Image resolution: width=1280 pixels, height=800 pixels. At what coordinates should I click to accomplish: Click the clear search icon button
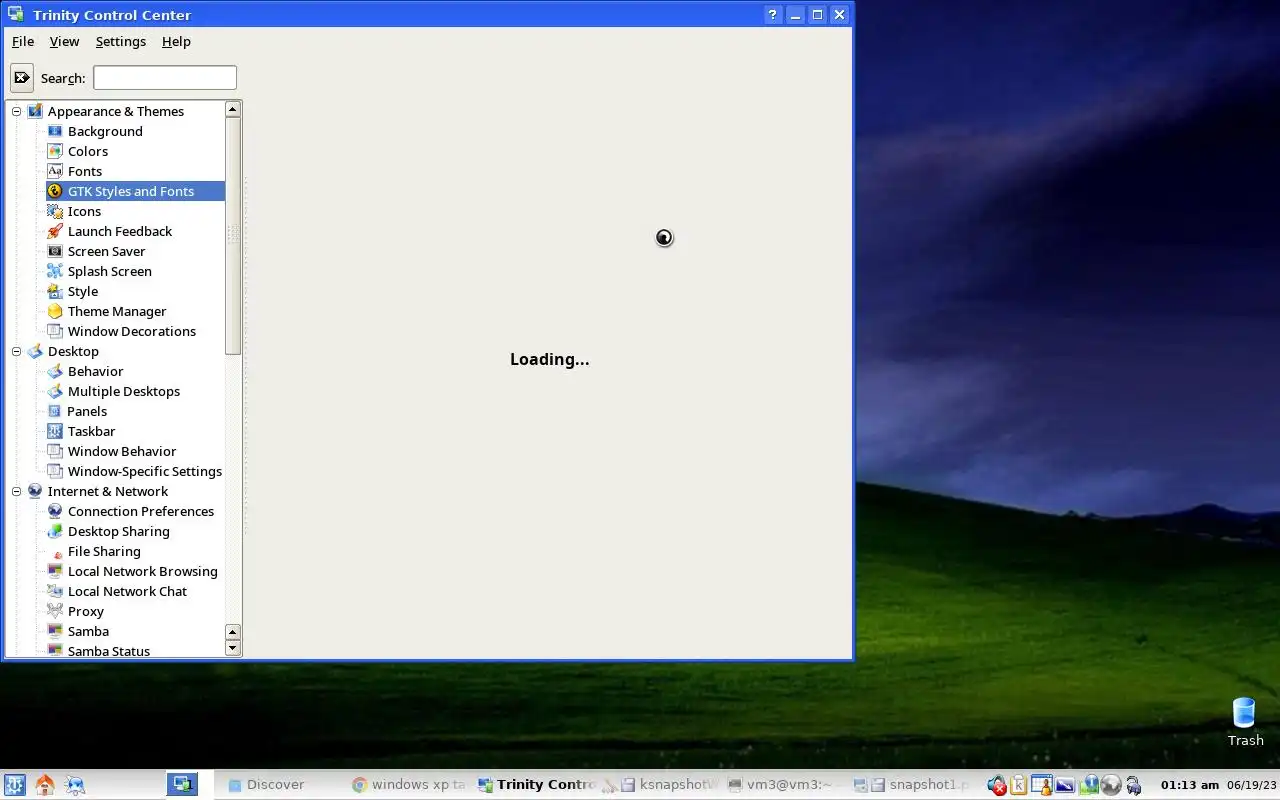pyautogui.click(x=22, y=78)
